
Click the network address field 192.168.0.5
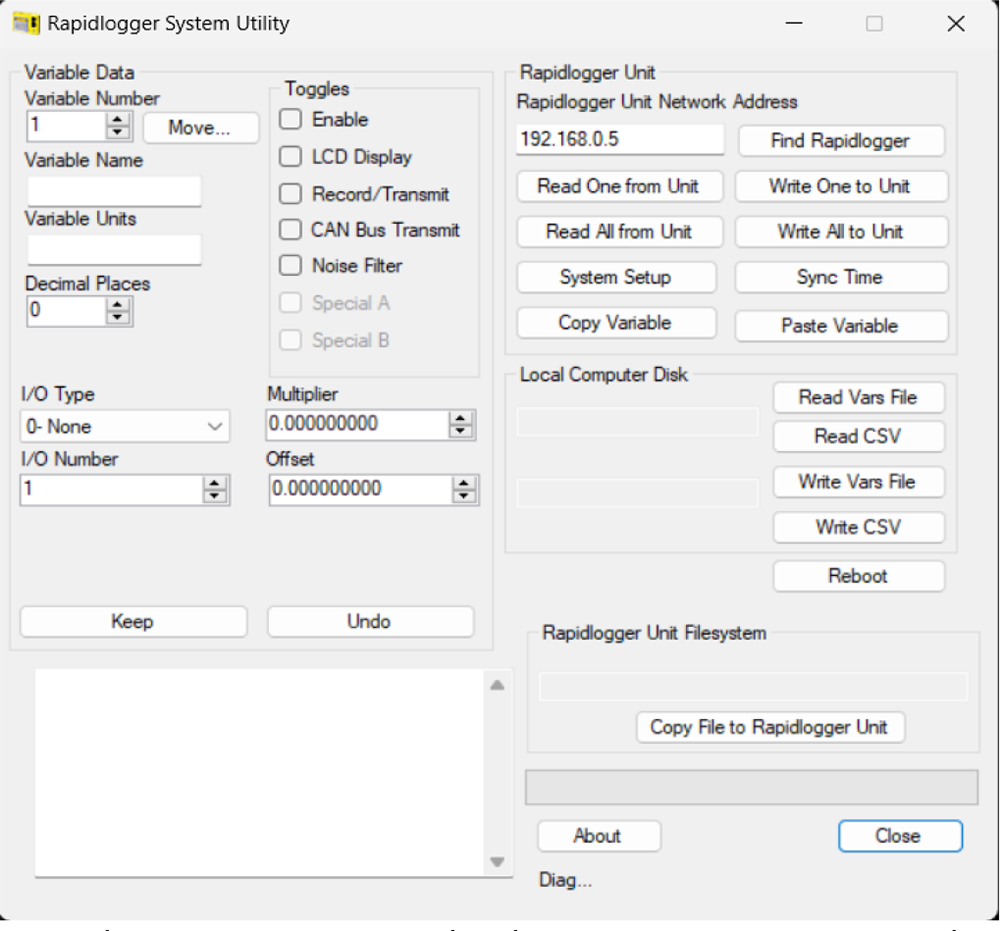click(620, 139)
